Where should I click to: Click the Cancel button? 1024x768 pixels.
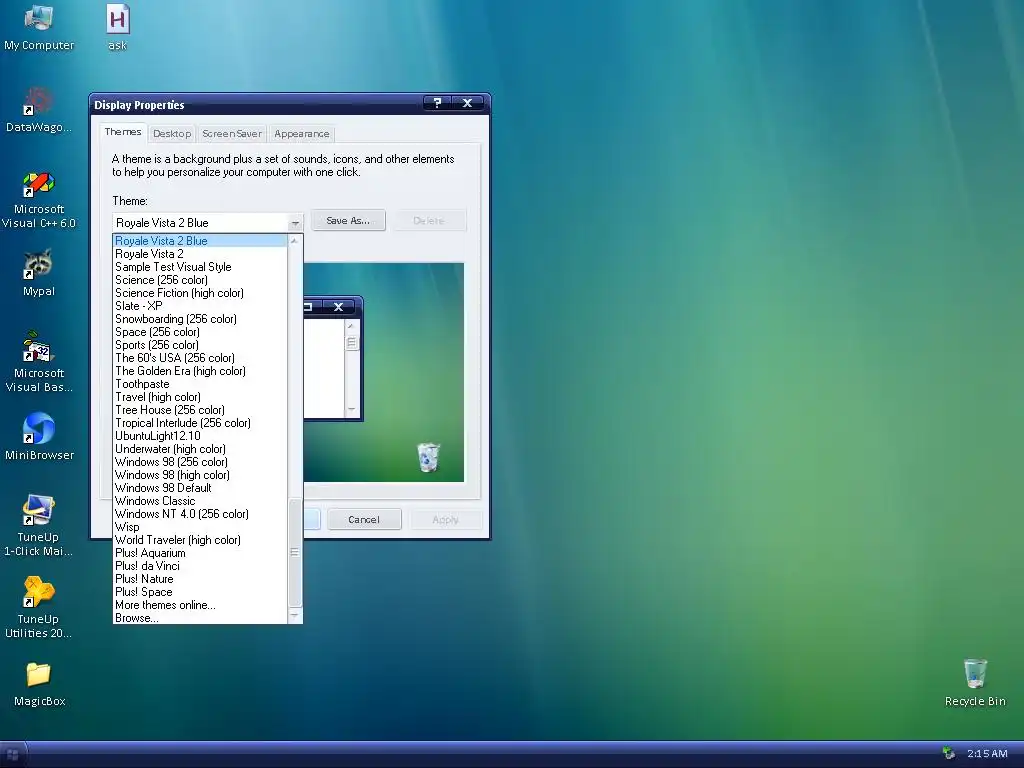364,520
